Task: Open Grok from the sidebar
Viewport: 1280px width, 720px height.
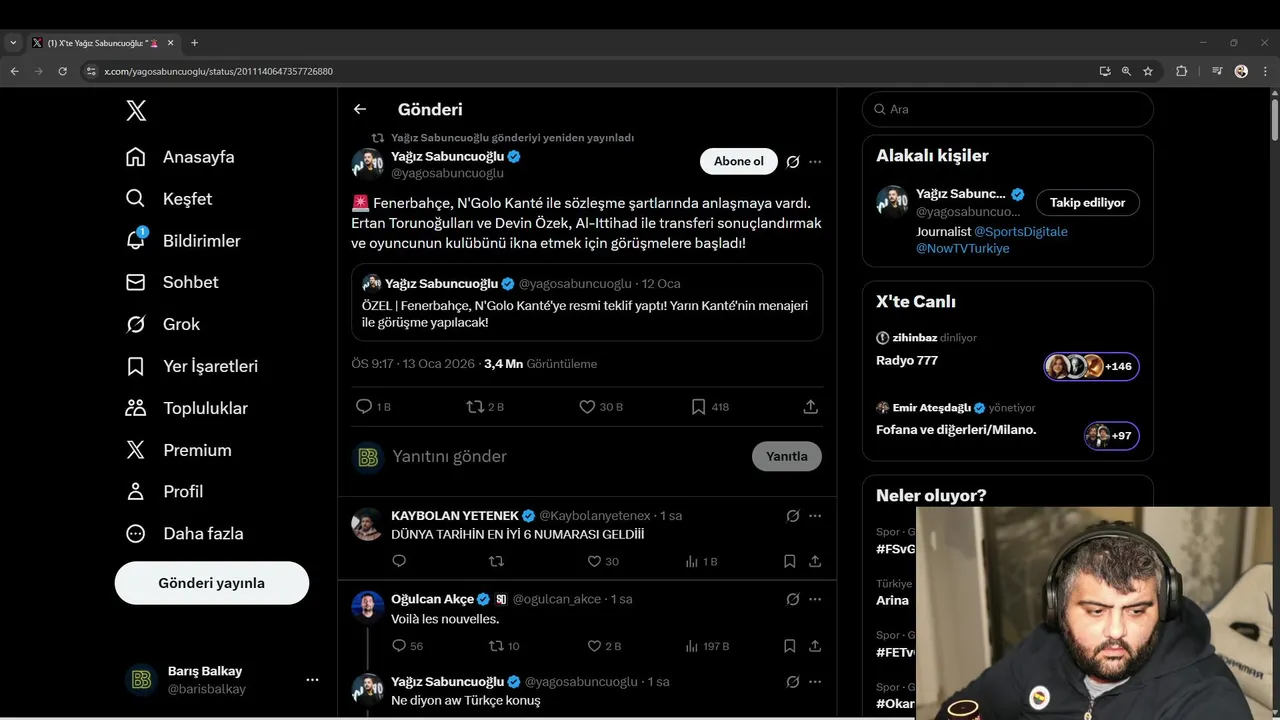Action: [x=164, y=324]
